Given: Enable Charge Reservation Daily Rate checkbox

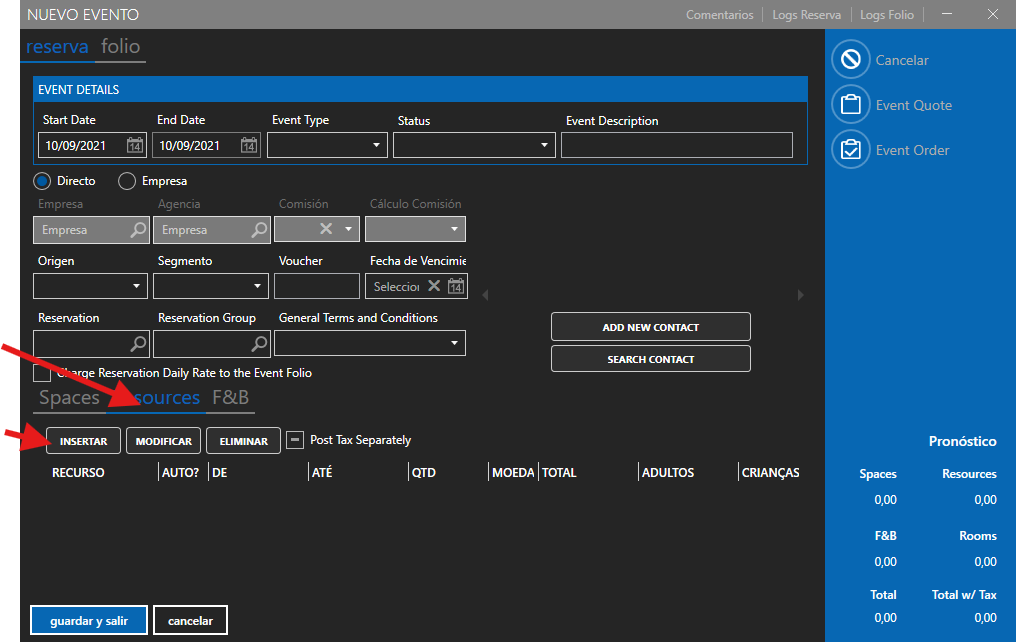Looking at the screenshot, I should click(x=42, y=373).
